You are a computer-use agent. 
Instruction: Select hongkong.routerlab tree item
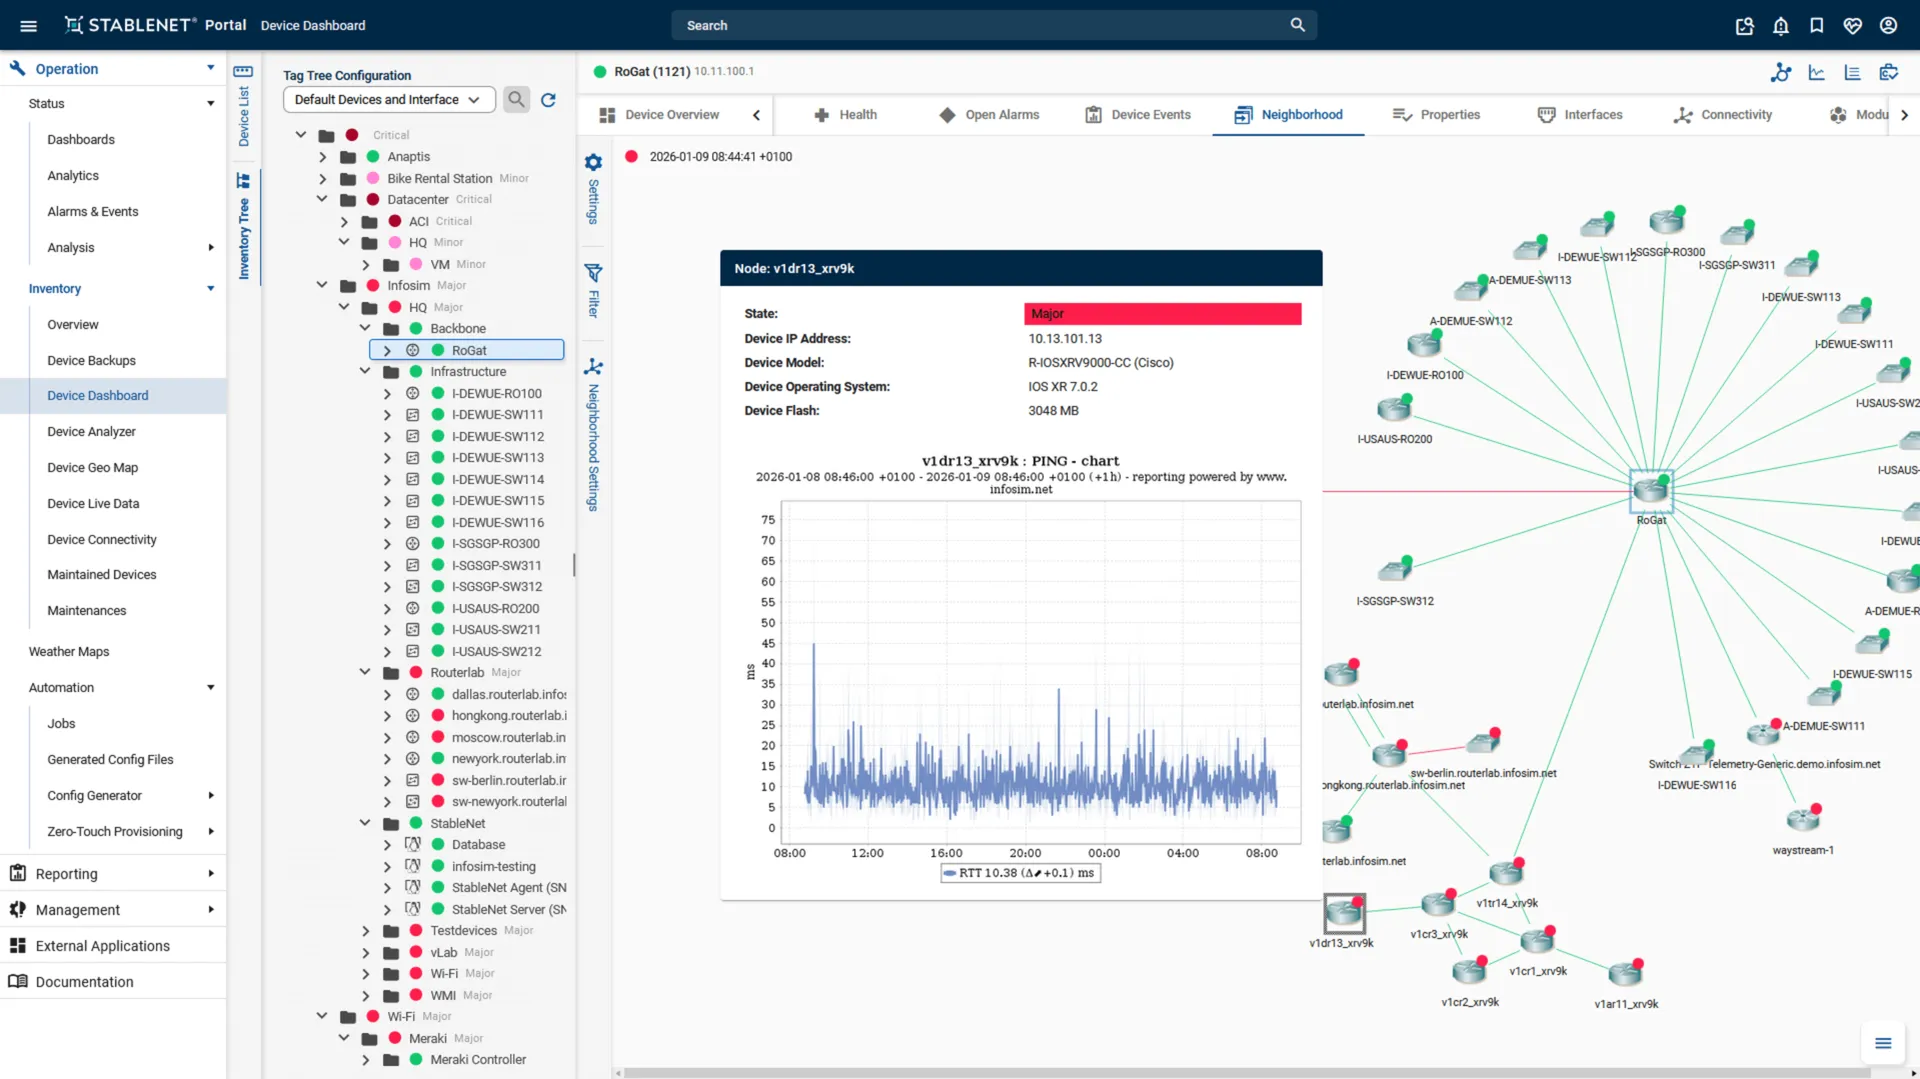point(509,716)
